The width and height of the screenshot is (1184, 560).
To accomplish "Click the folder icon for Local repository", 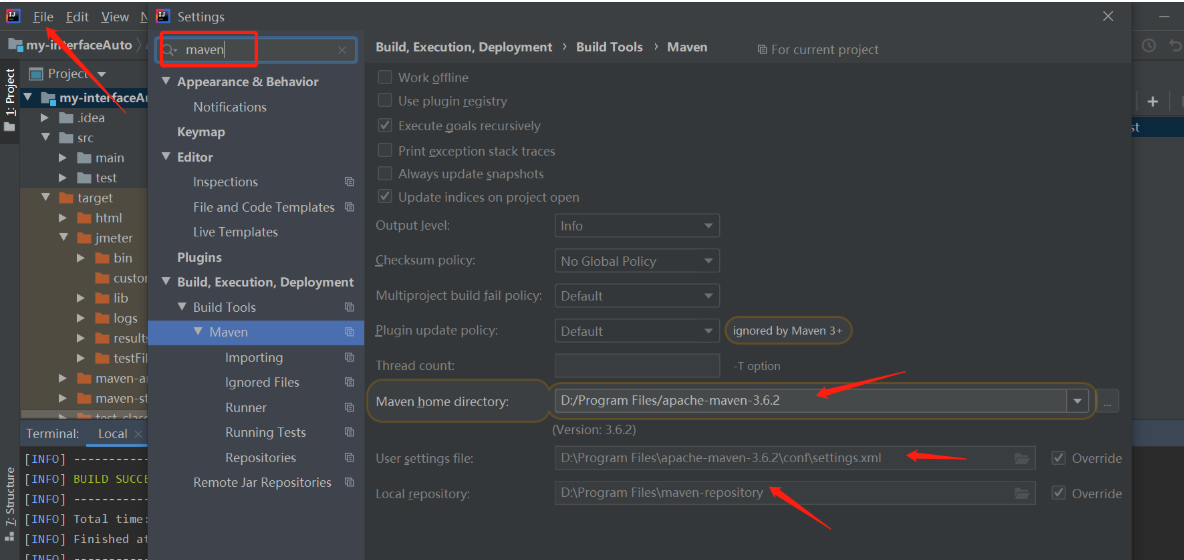I will 1021,493.
